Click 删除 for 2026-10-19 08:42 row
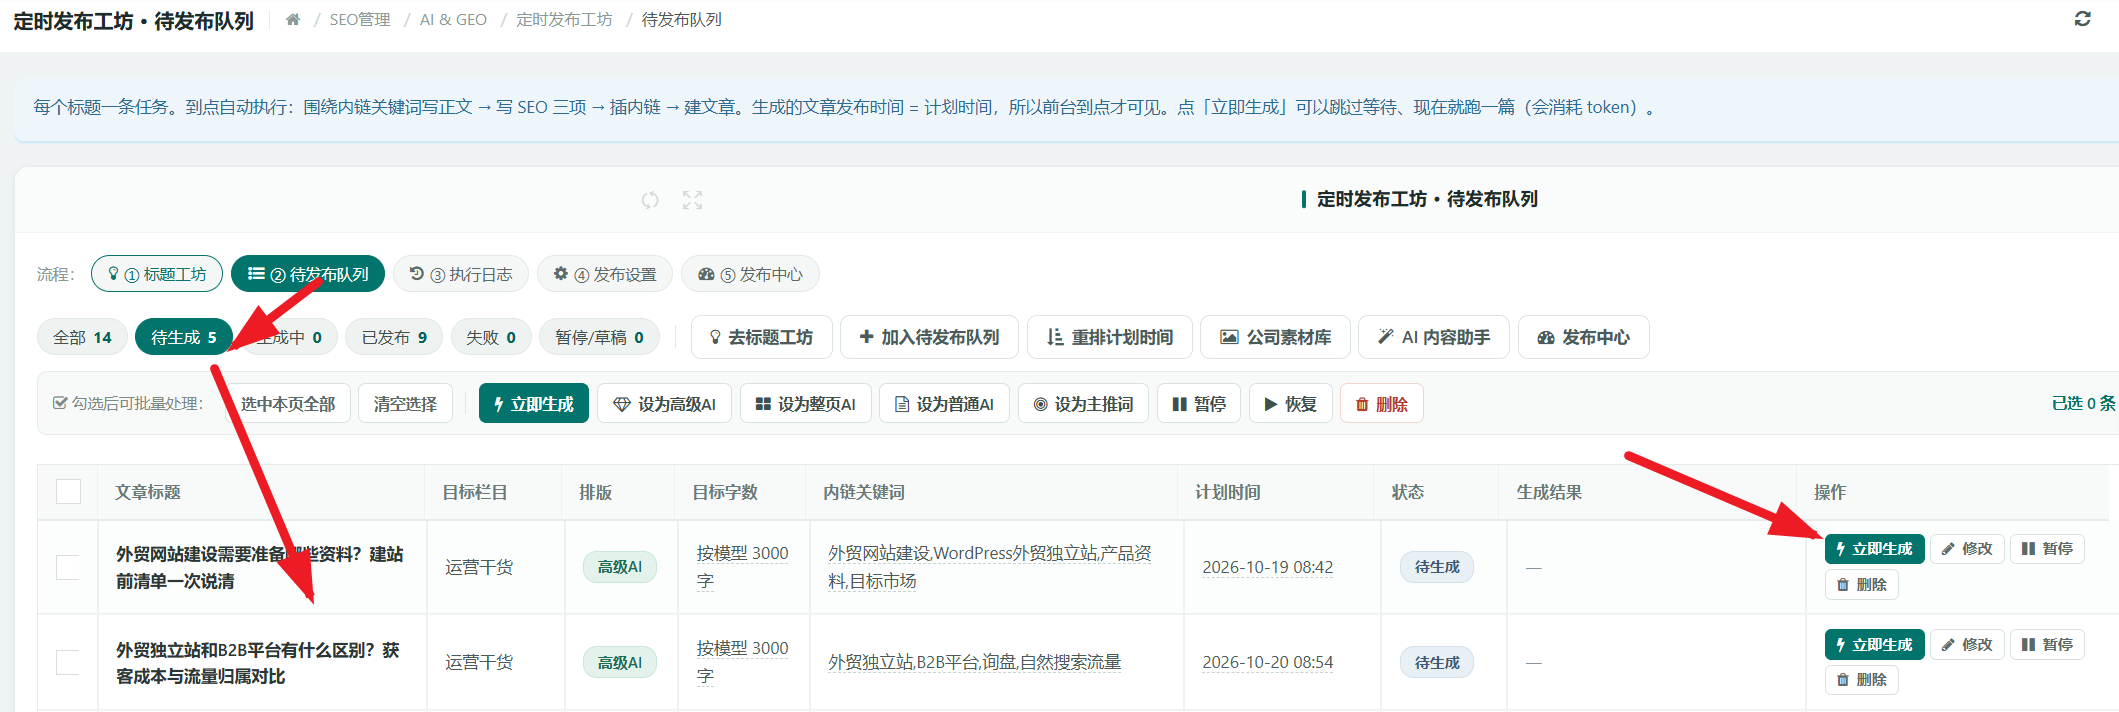The image size is (2119, 712). pos(1861,584)
